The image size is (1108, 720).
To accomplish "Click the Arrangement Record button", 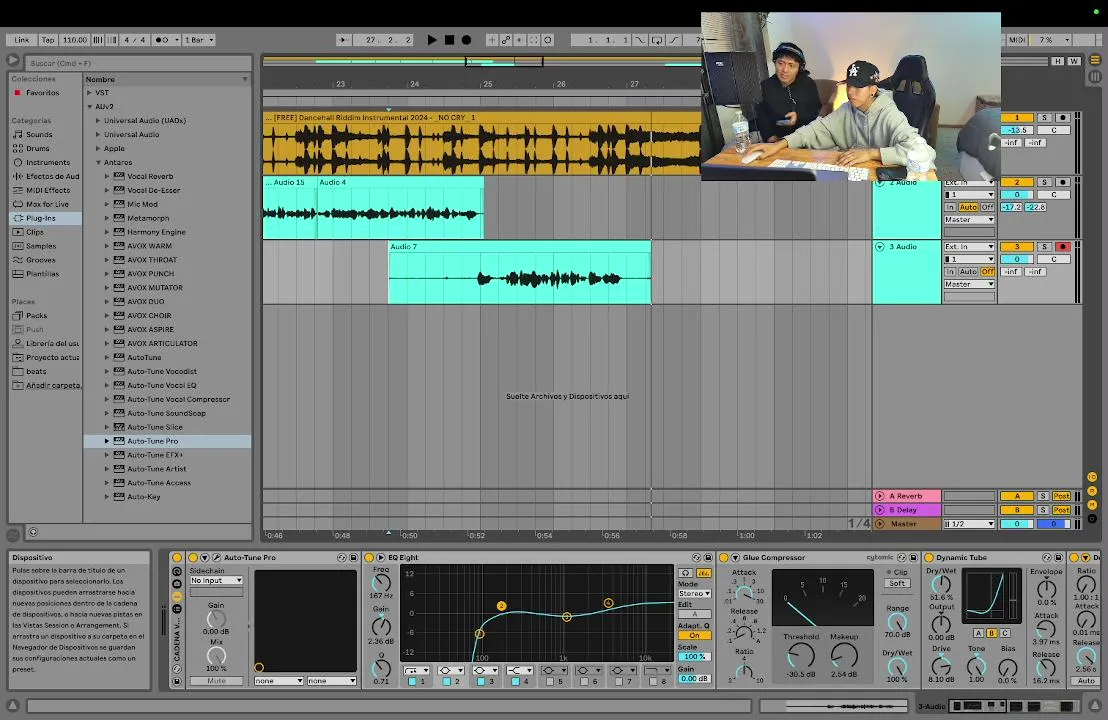I will [x=466, y=40].
